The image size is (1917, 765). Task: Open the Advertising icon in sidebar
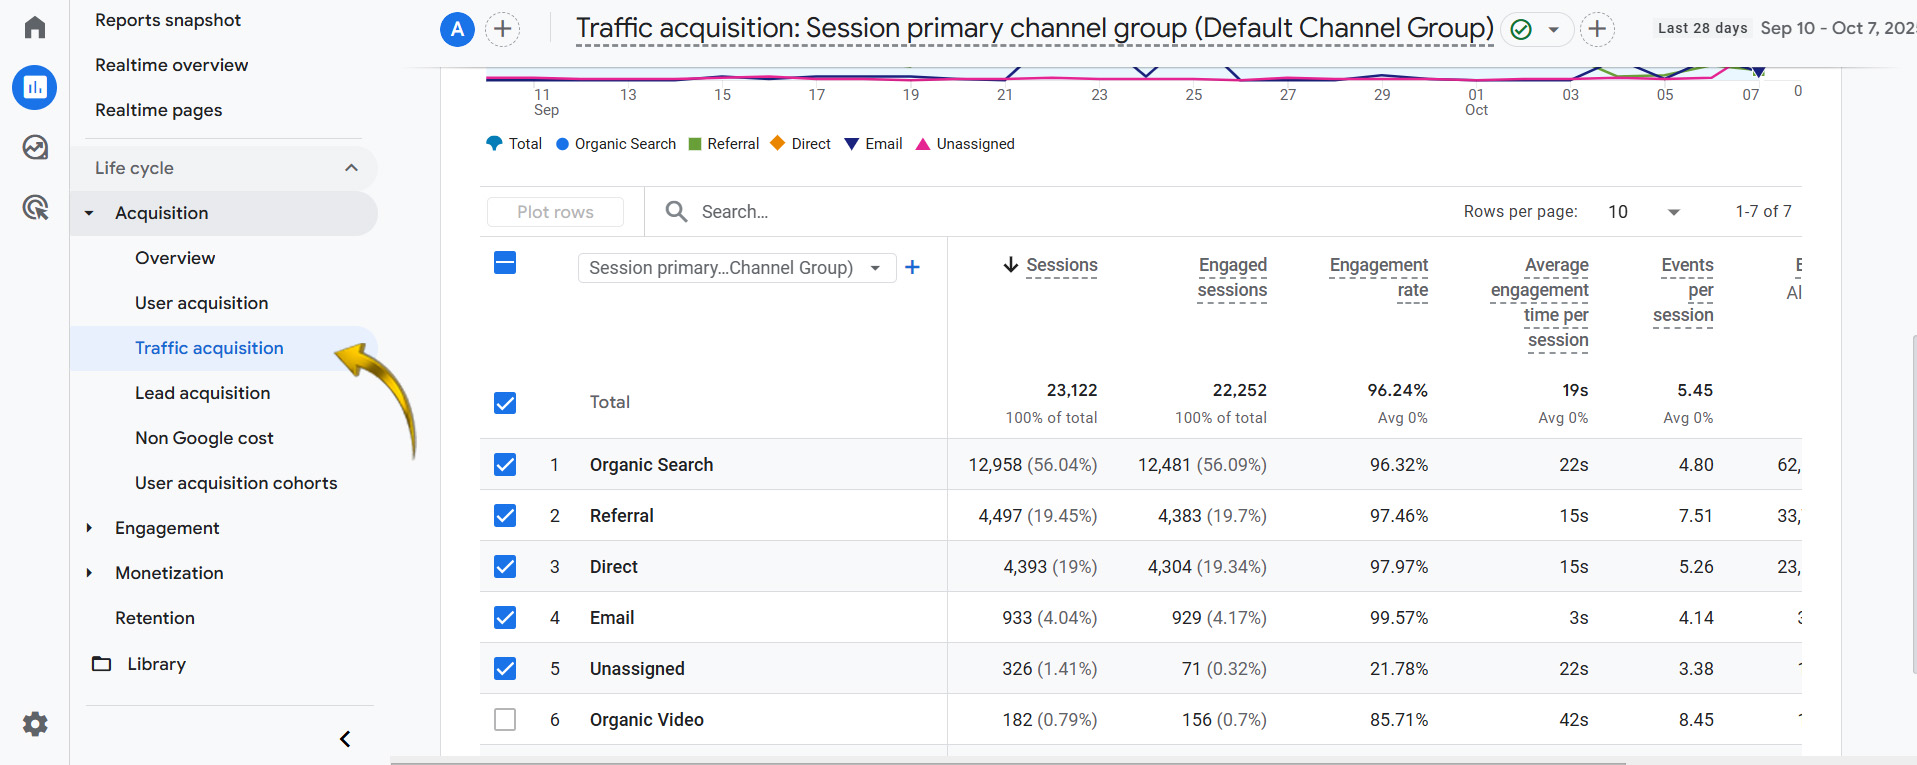pyautogui.click(x=35, y=208)
